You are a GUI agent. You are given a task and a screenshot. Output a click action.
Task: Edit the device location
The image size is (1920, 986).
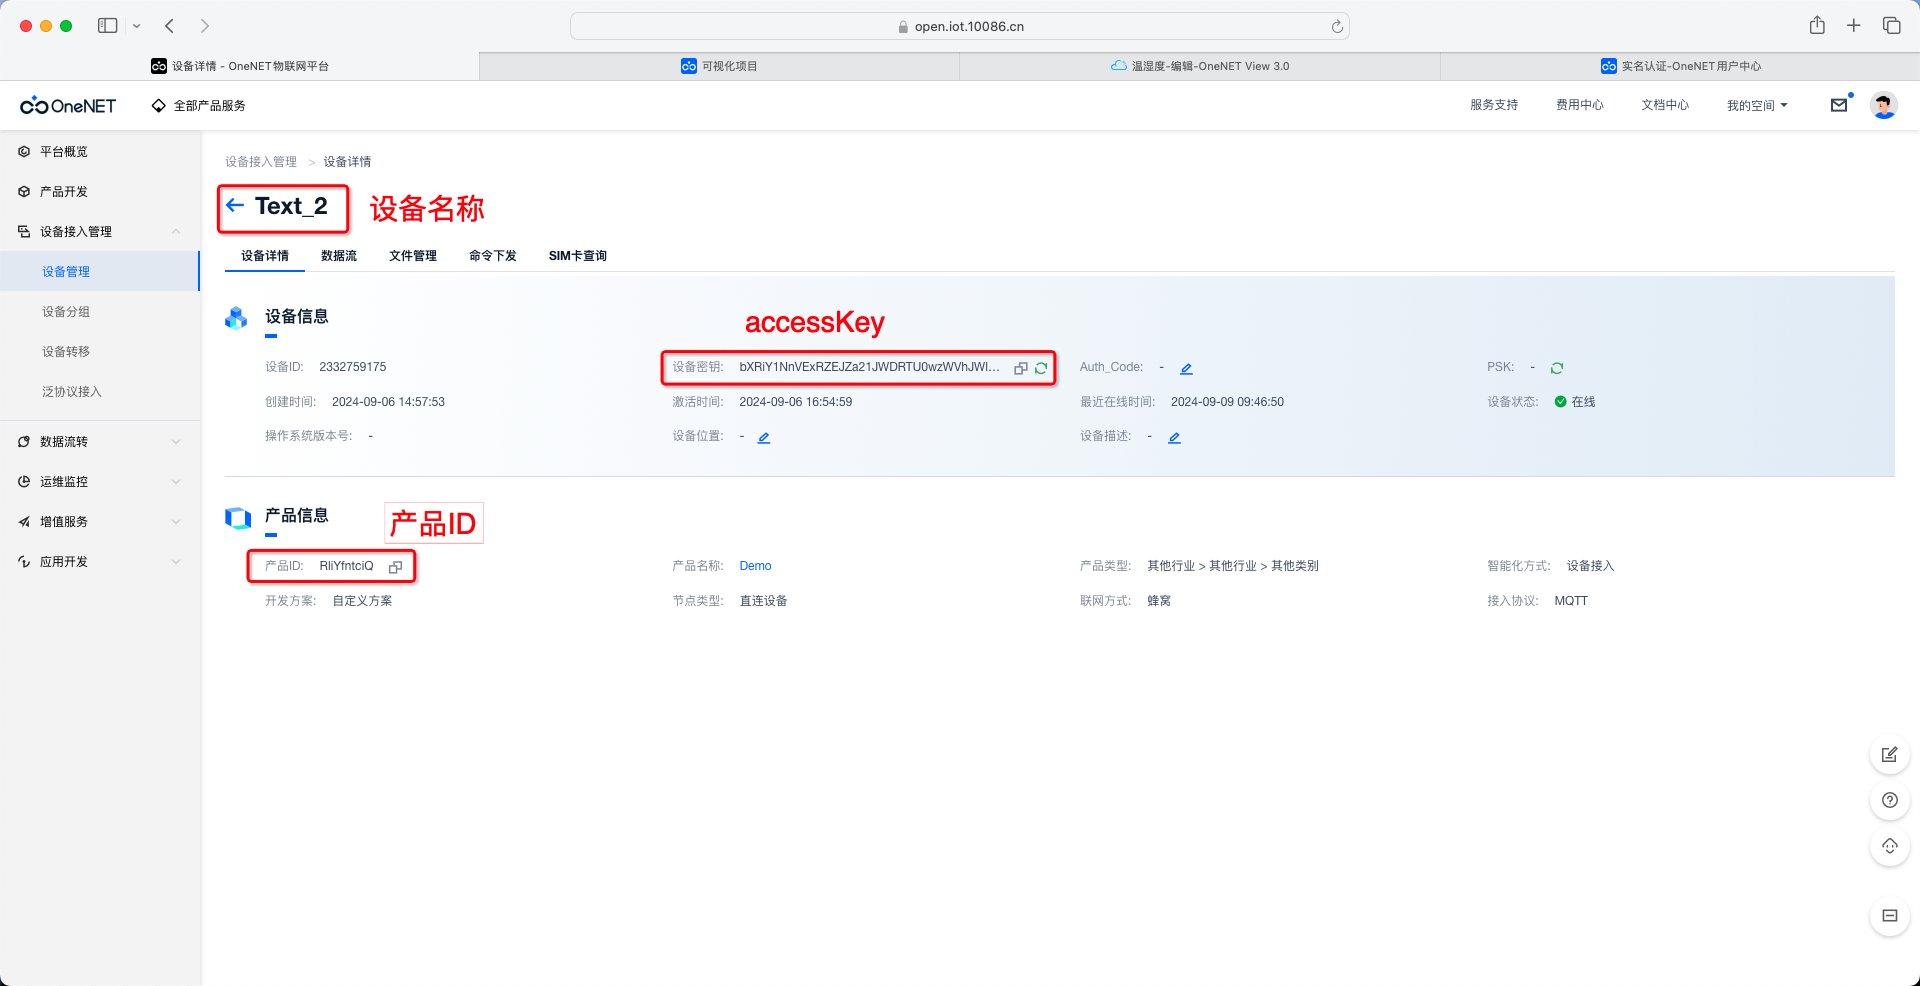tap(764, 438)
